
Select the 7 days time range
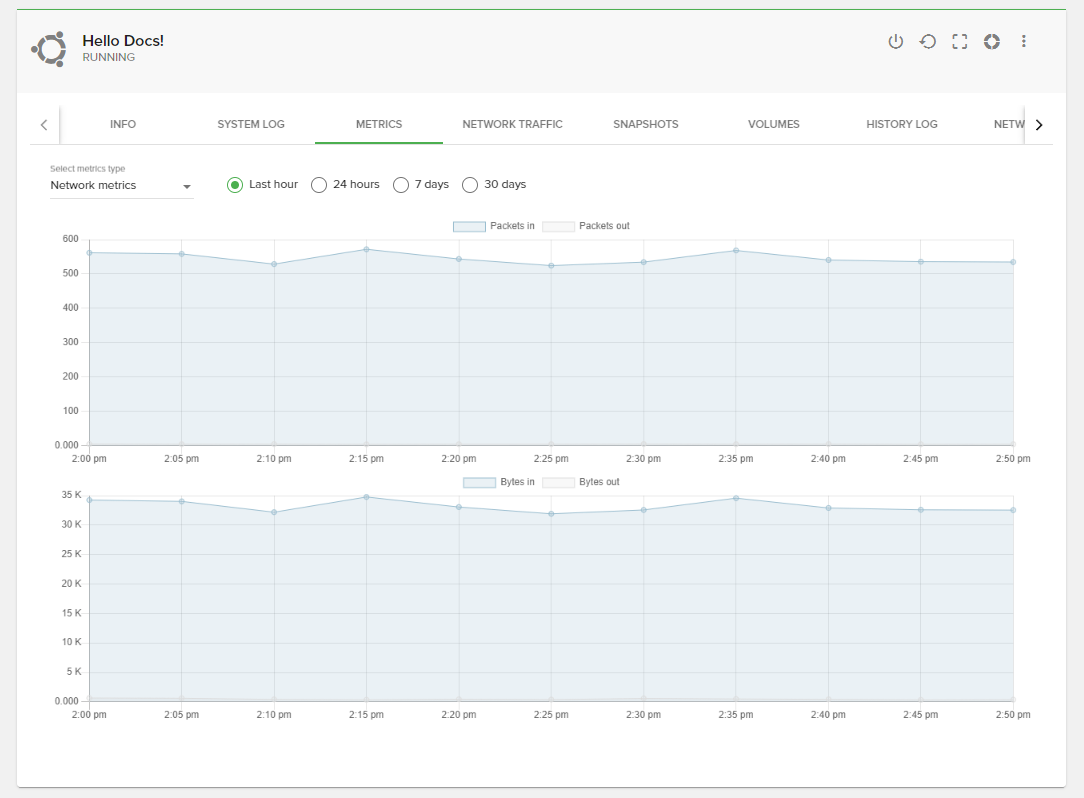(401, 185)
